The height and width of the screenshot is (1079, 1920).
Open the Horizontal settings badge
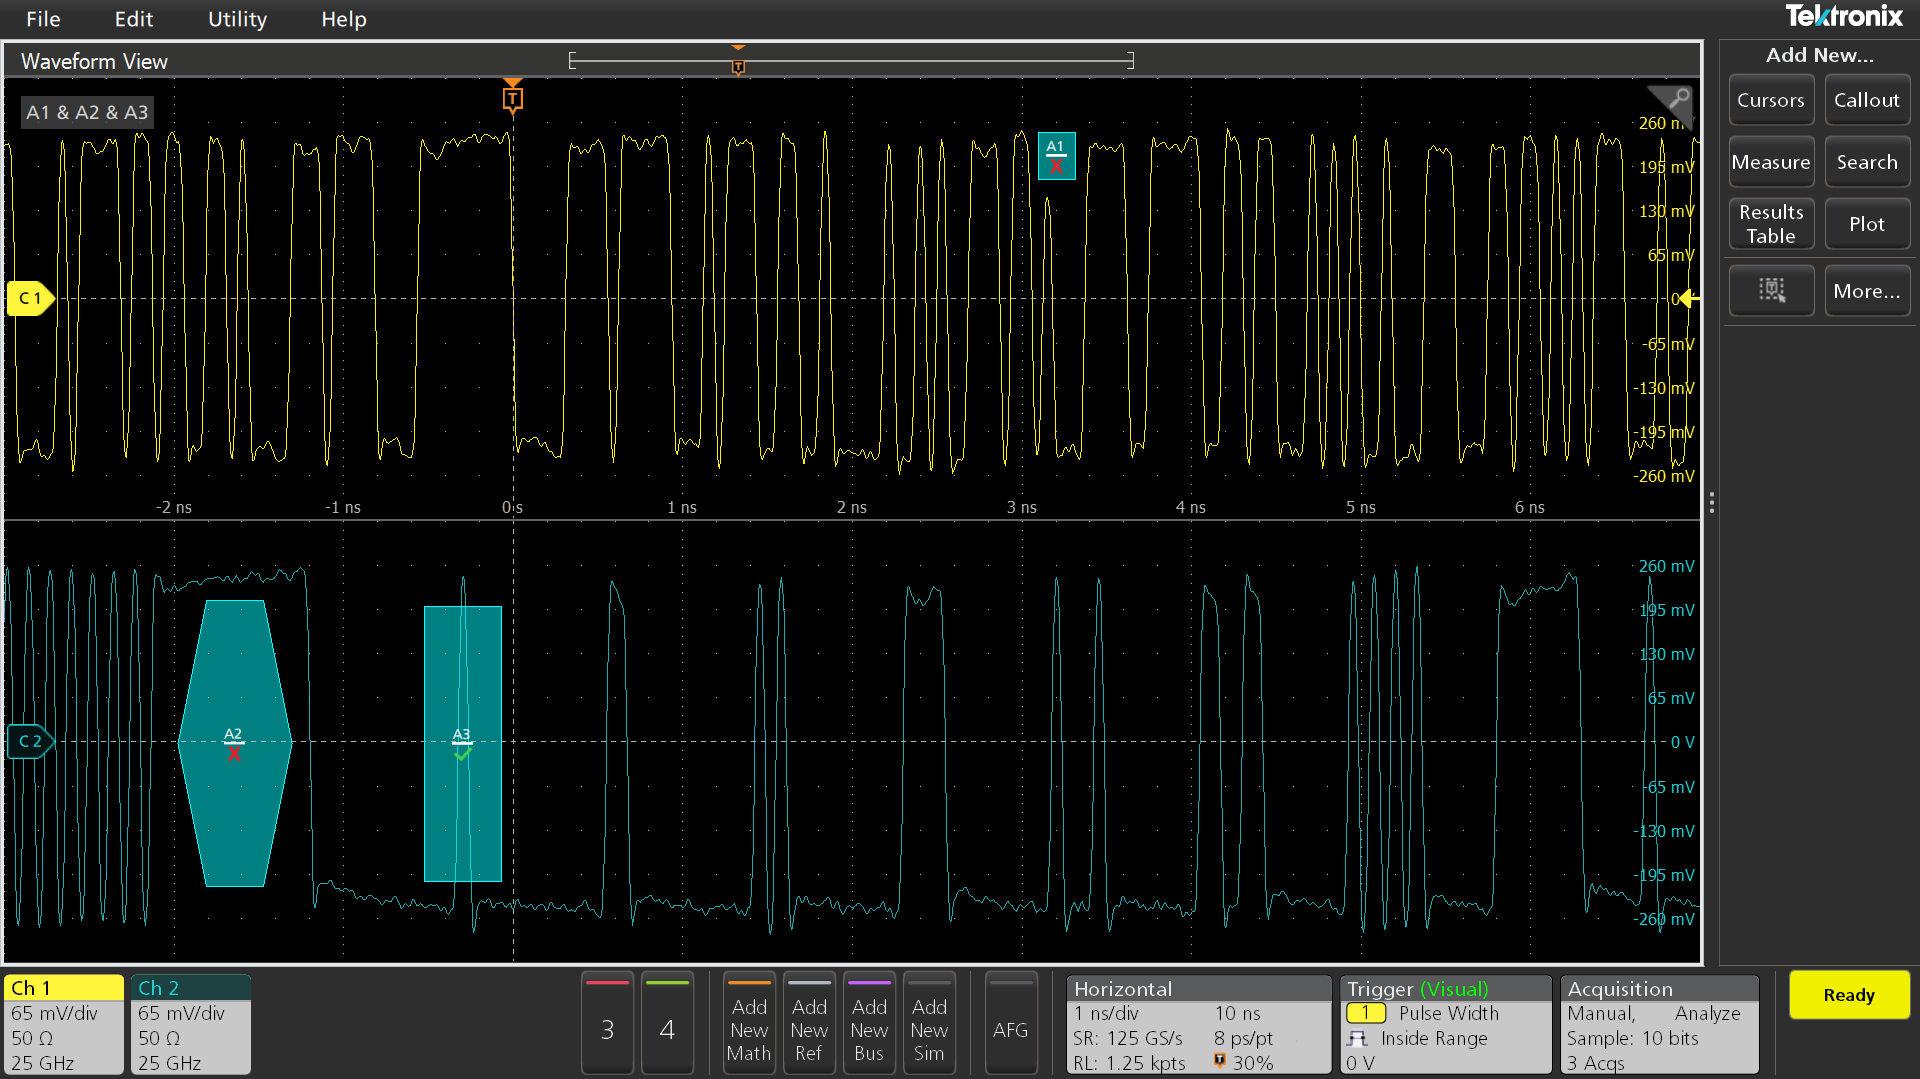(1199, 1024)
